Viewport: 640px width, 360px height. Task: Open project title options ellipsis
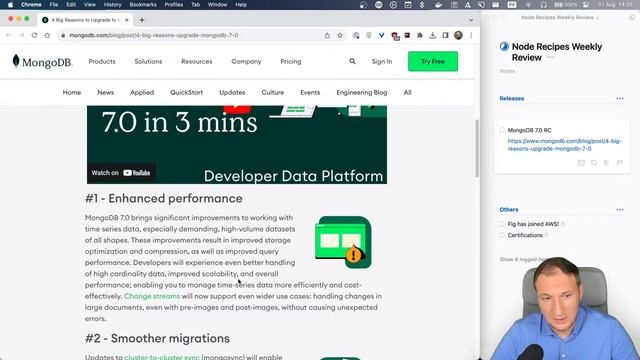click(551, 58)
